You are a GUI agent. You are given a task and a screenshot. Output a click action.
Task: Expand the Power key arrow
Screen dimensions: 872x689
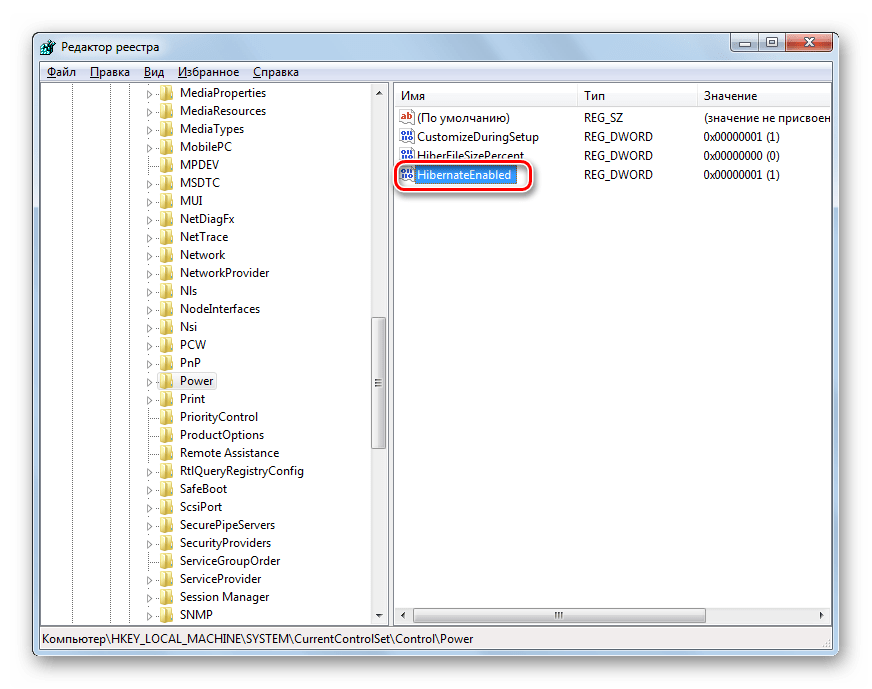[149, 382]
